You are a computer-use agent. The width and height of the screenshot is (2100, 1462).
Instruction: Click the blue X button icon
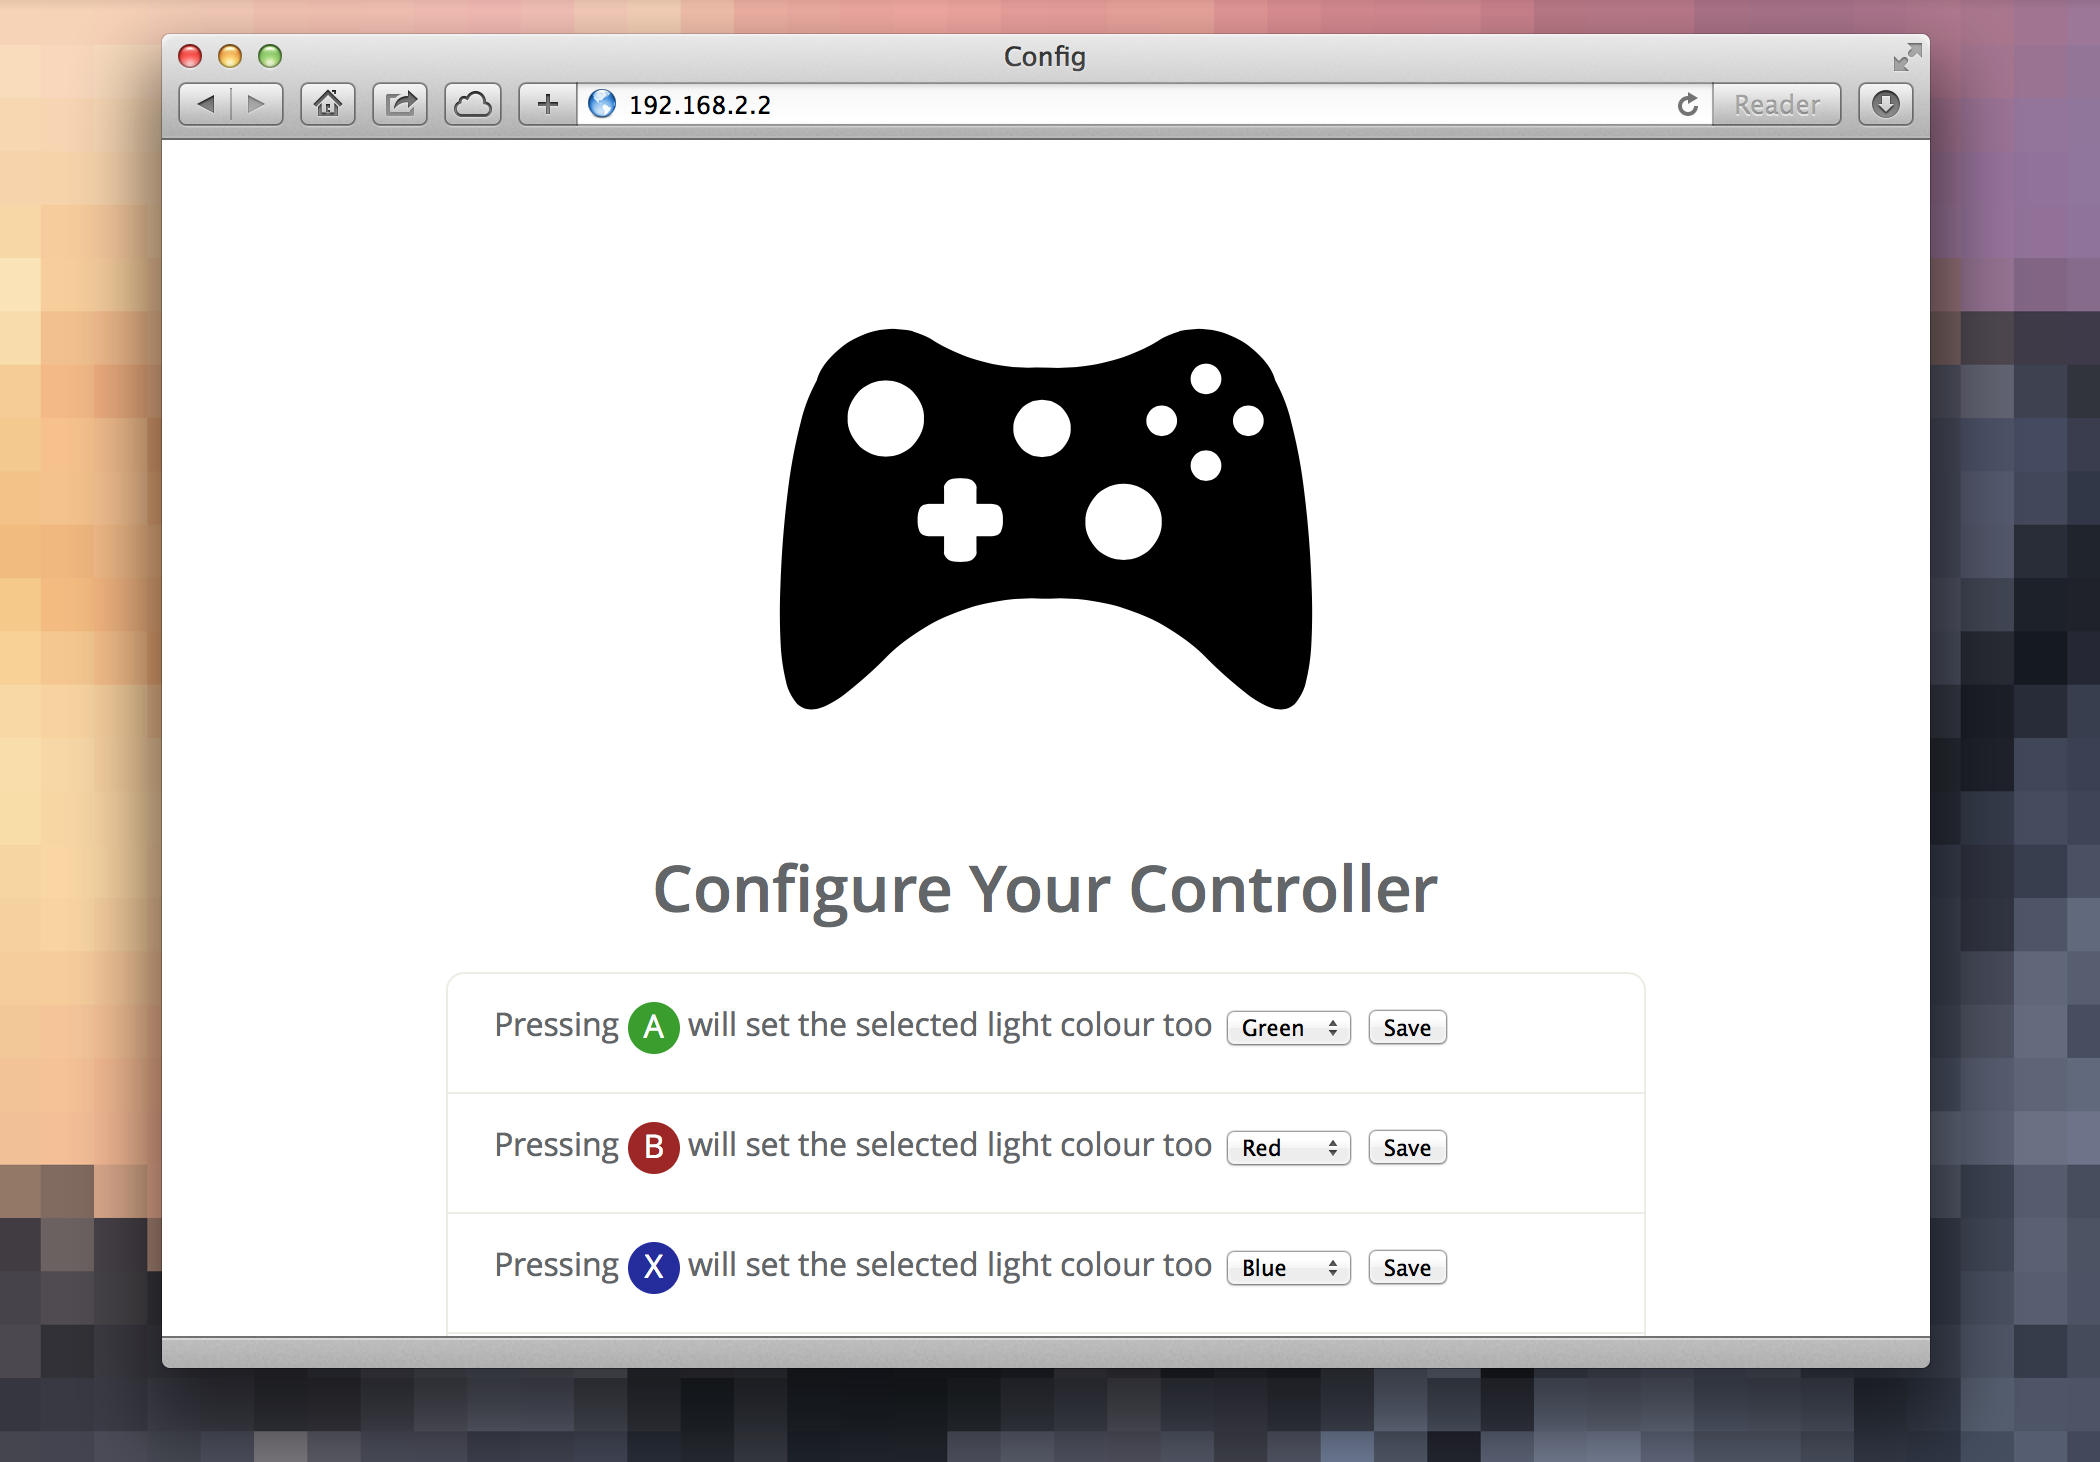[x=656, y=1267]
